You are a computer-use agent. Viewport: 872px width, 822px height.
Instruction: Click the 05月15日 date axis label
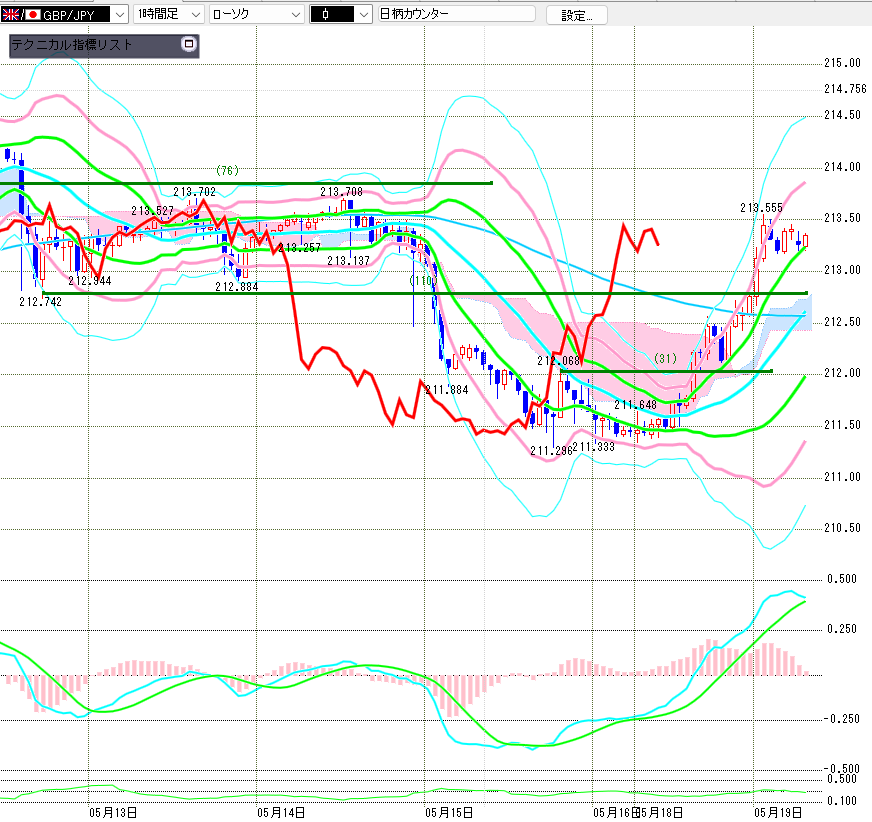(x=449, y=813)
